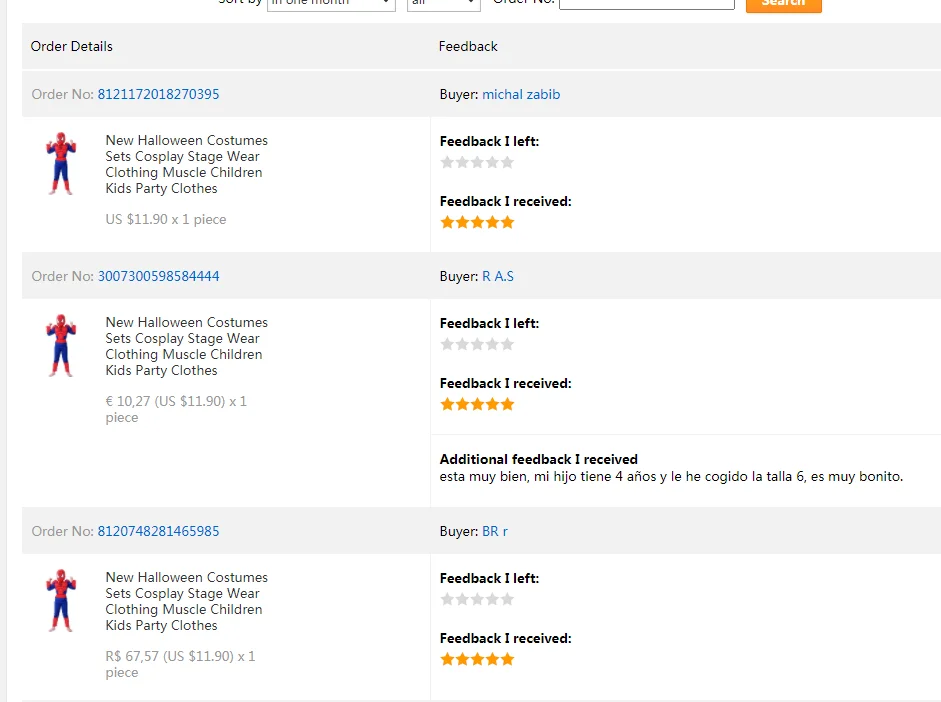
Task: Click the Spider-Man costume thumbnail in first order
Action: click(x=61, y=163)
